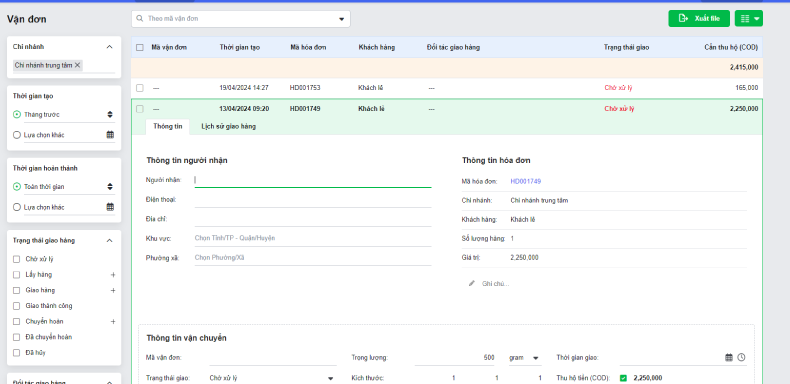Click the Người nhận input field

313,180
